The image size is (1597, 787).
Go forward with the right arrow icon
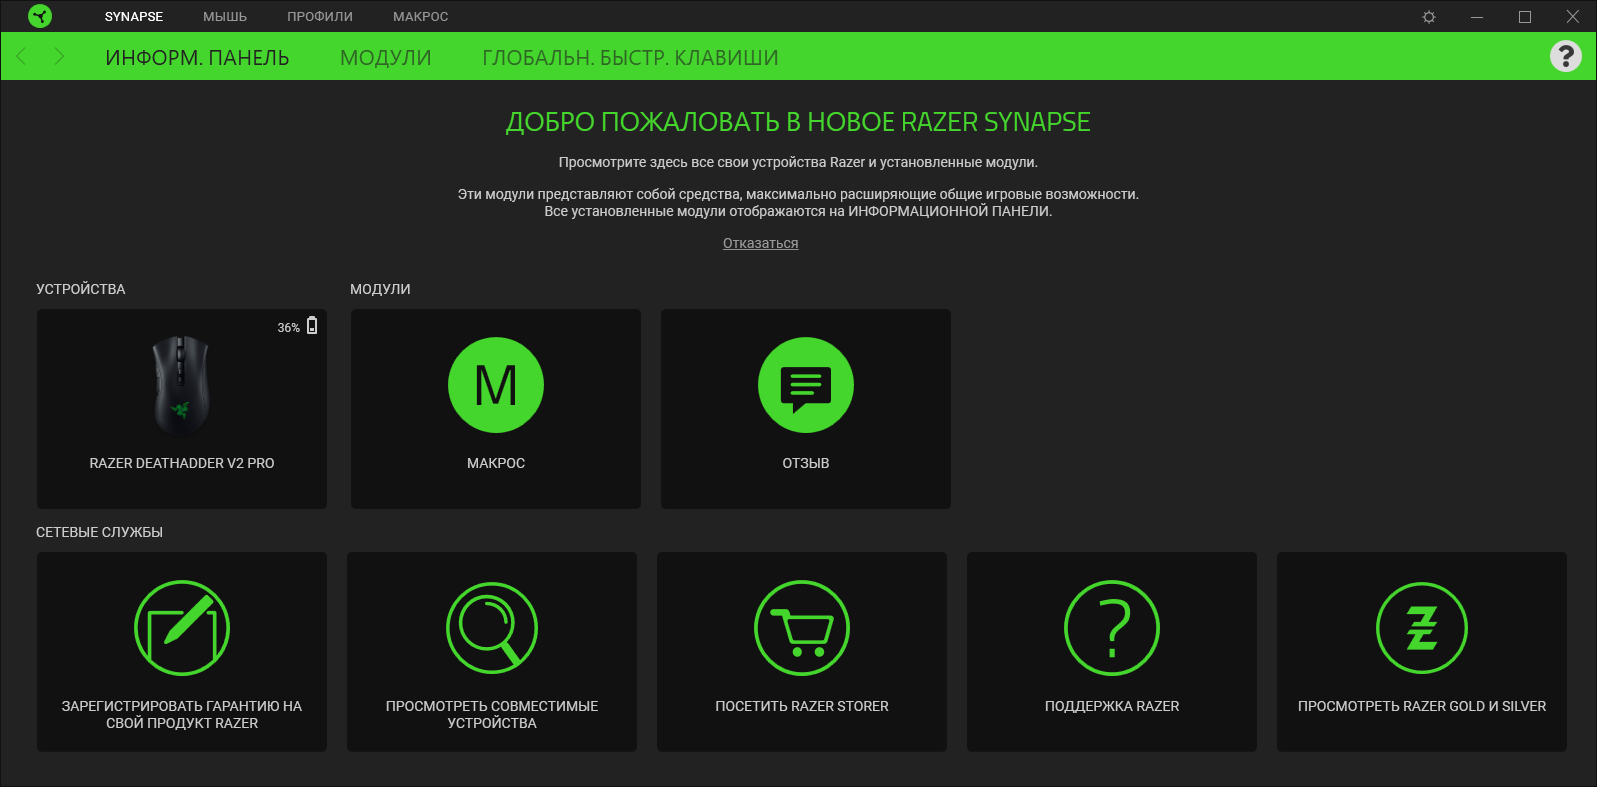pyautogui.click(x=59, y=56)
